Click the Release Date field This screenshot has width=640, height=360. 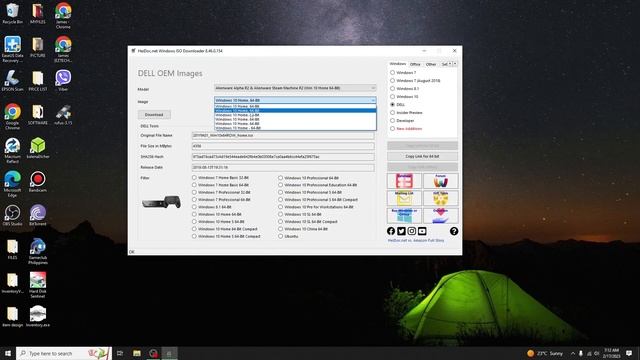[283, 167]
